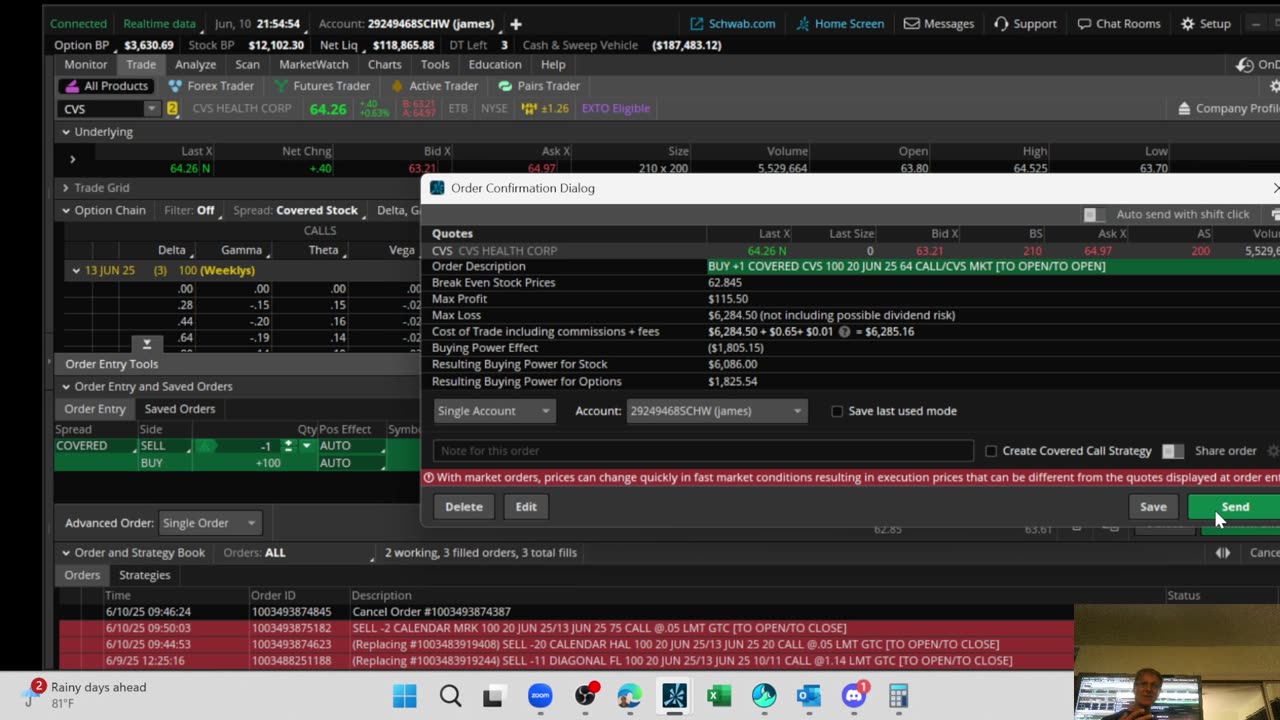This screenshot has width=1280, height=720.
Task: Switch to the Scan tab
Action: [247, 65]
